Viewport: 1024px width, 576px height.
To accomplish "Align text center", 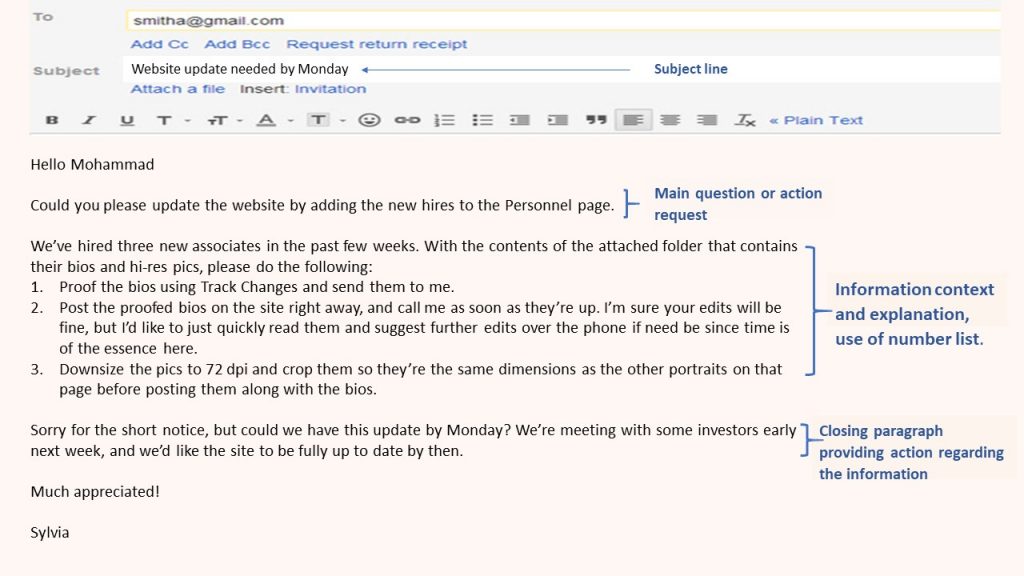I will pos(670,120).
